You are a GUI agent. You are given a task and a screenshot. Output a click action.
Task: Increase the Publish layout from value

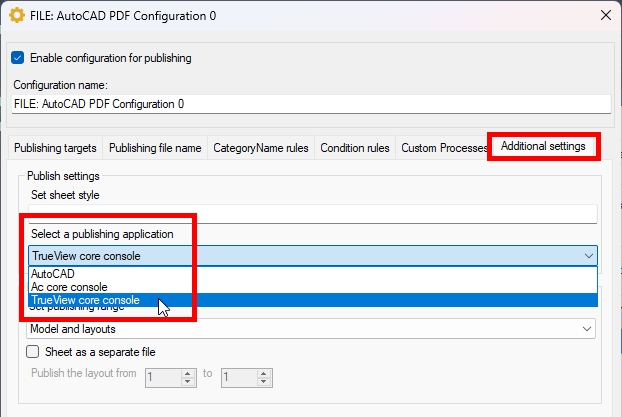189,373
